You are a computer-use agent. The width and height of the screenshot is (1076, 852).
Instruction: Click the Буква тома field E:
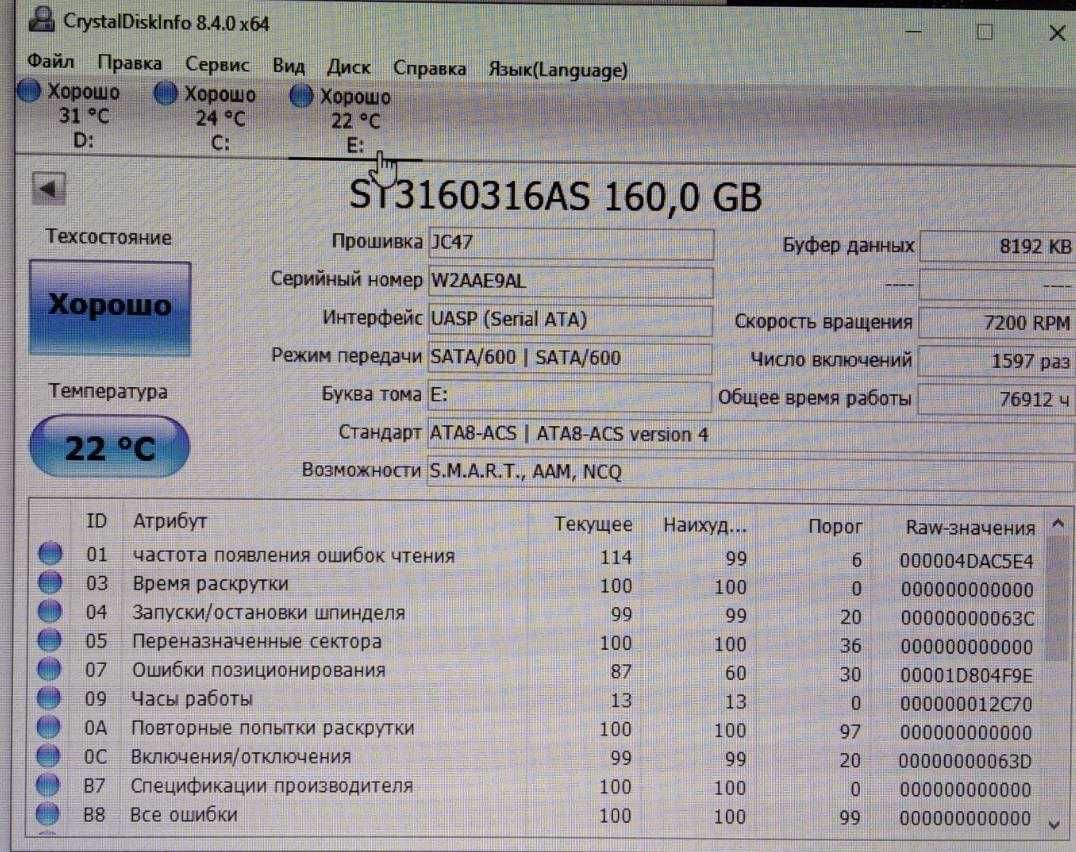[570, 396]
